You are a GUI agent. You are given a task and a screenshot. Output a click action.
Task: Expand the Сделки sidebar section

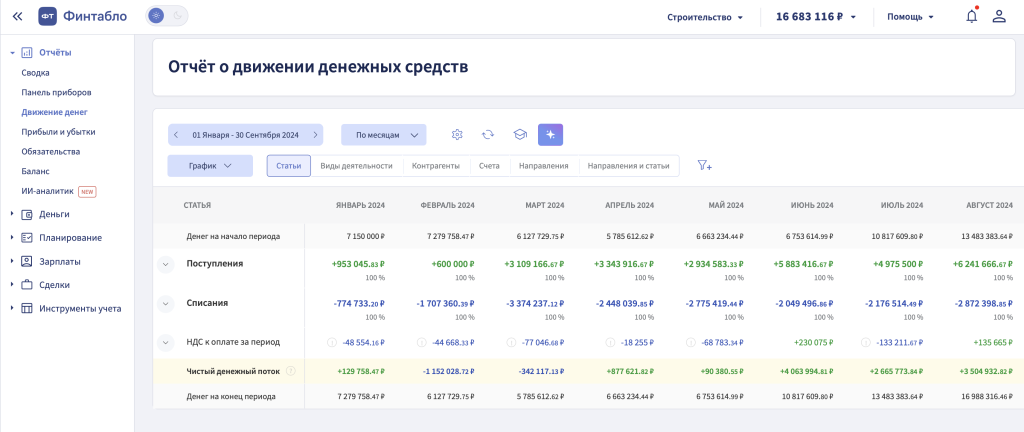coord(12,285)
